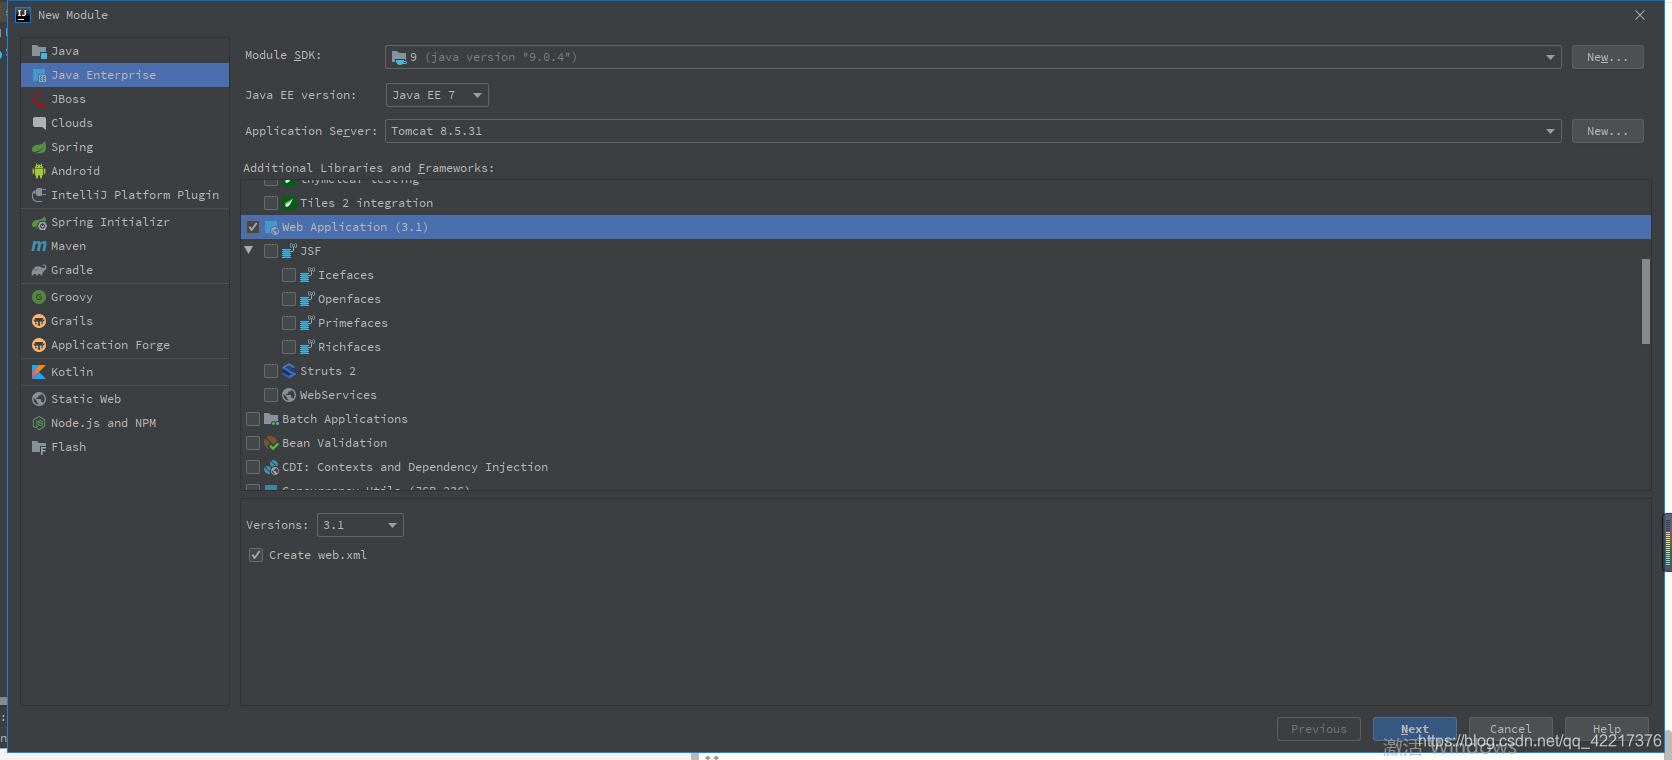Click the Batch Applications icon

271,419
